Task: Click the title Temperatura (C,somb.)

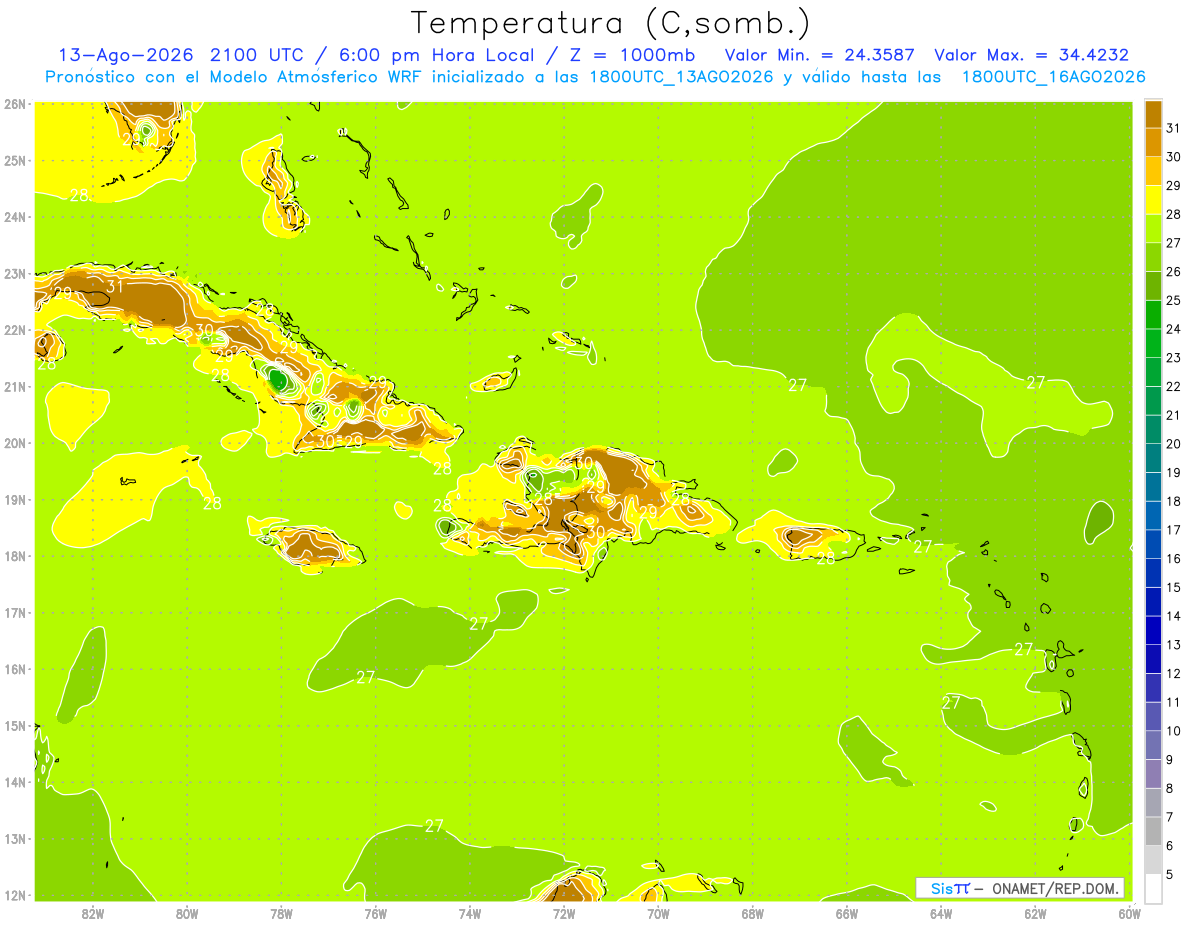Action: [610, 23]
